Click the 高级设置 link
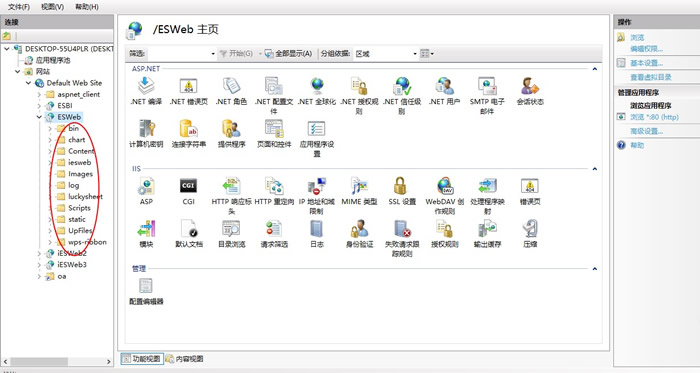Screen dimensions: 700x373 tap(646, 131)
